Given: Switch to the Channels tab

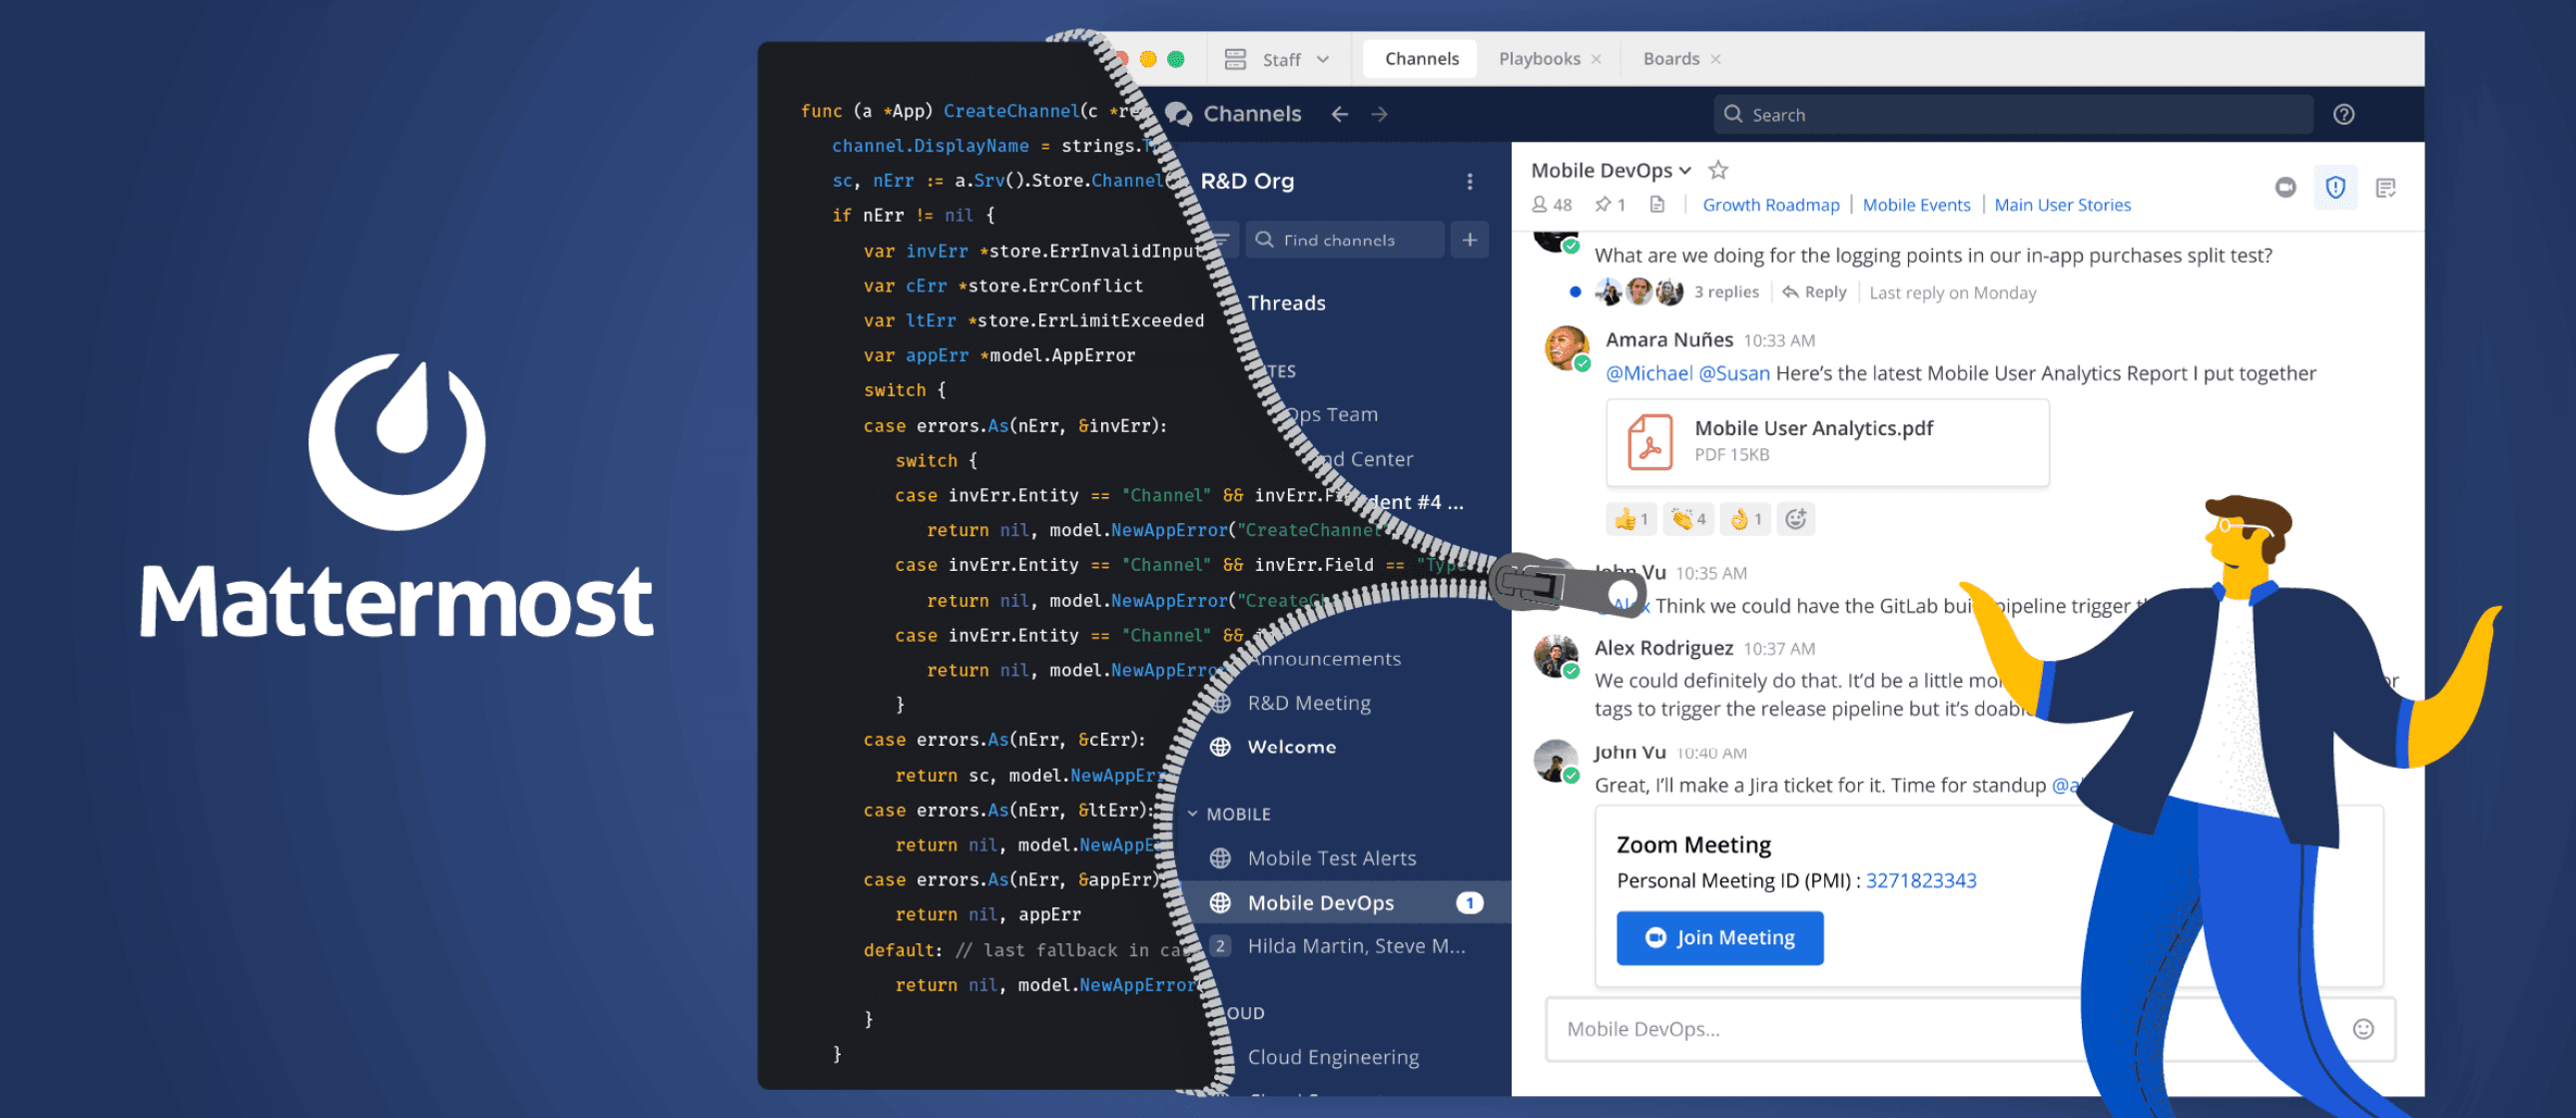Looking at the screenshot, I should coord(1421,59).
